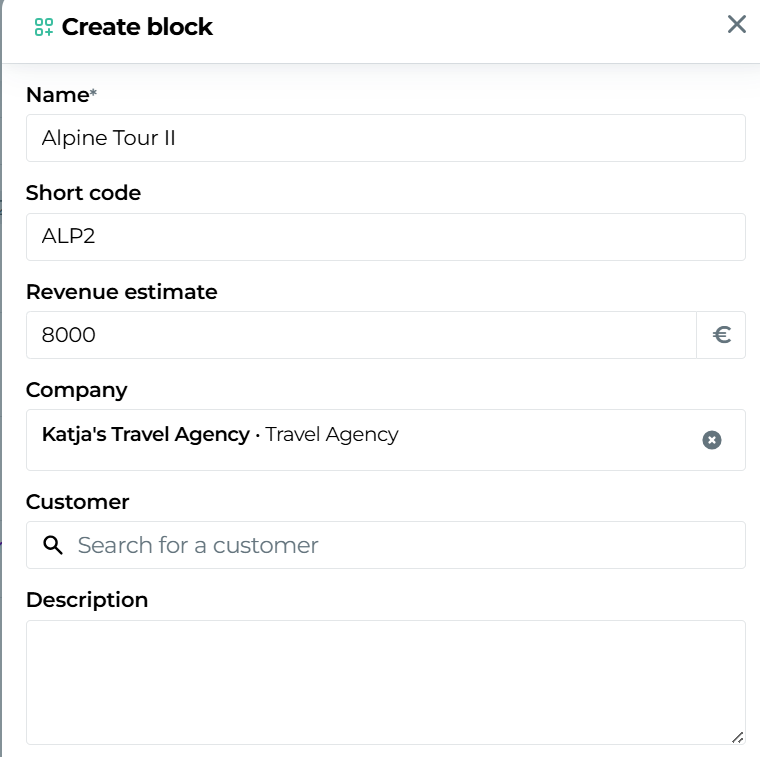
Task: Click the Short code label
Action: [83, 193]
